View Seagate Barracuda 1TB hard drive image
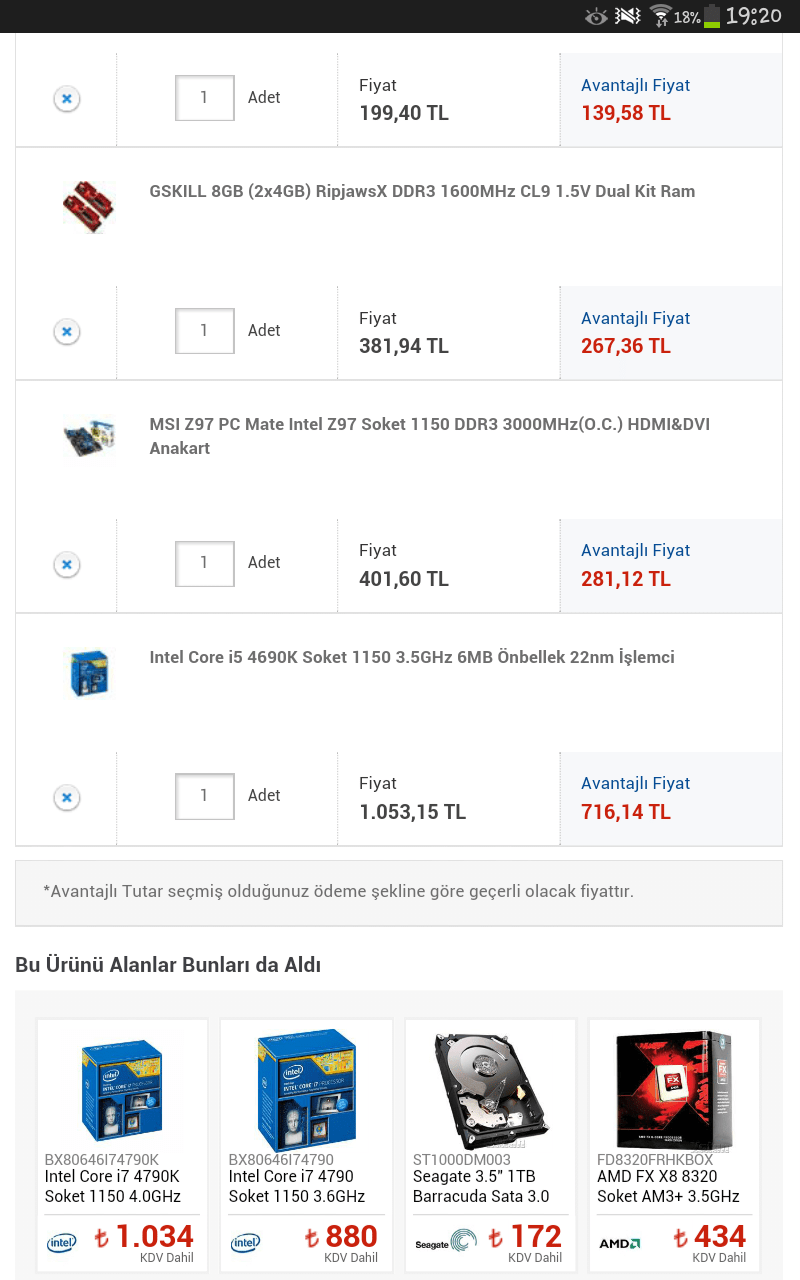Screen dimensions: 800x1280 pyautogui.click(x=490, y=1090)
